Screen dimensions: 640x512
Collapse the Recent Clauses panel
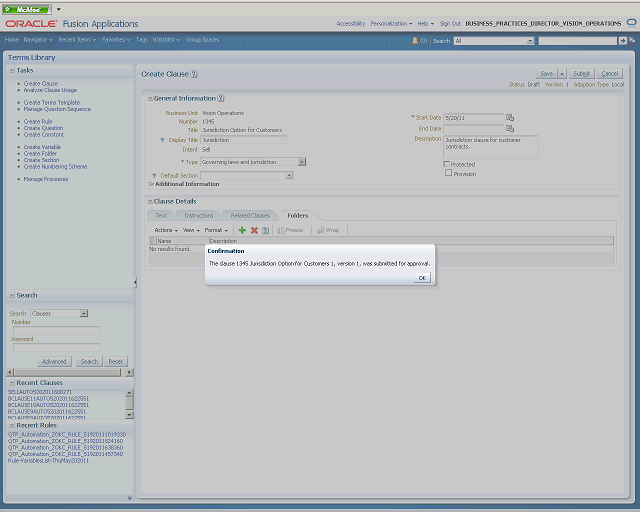tap(12, 383)
